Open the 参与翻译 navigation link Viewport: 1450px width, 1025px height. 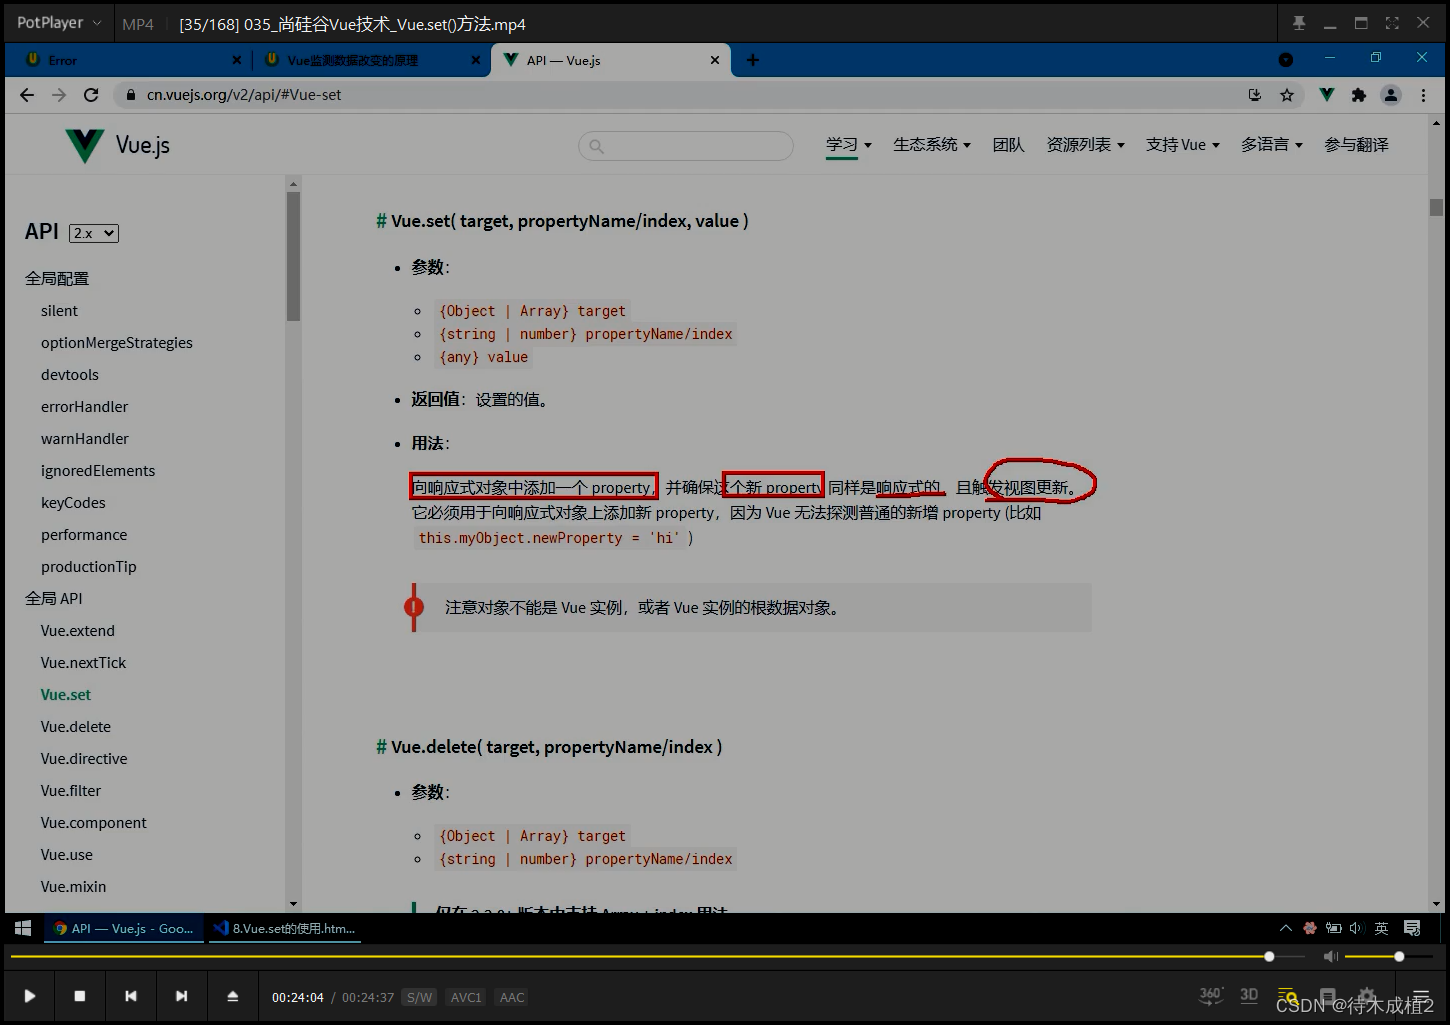pos(1357,145)
